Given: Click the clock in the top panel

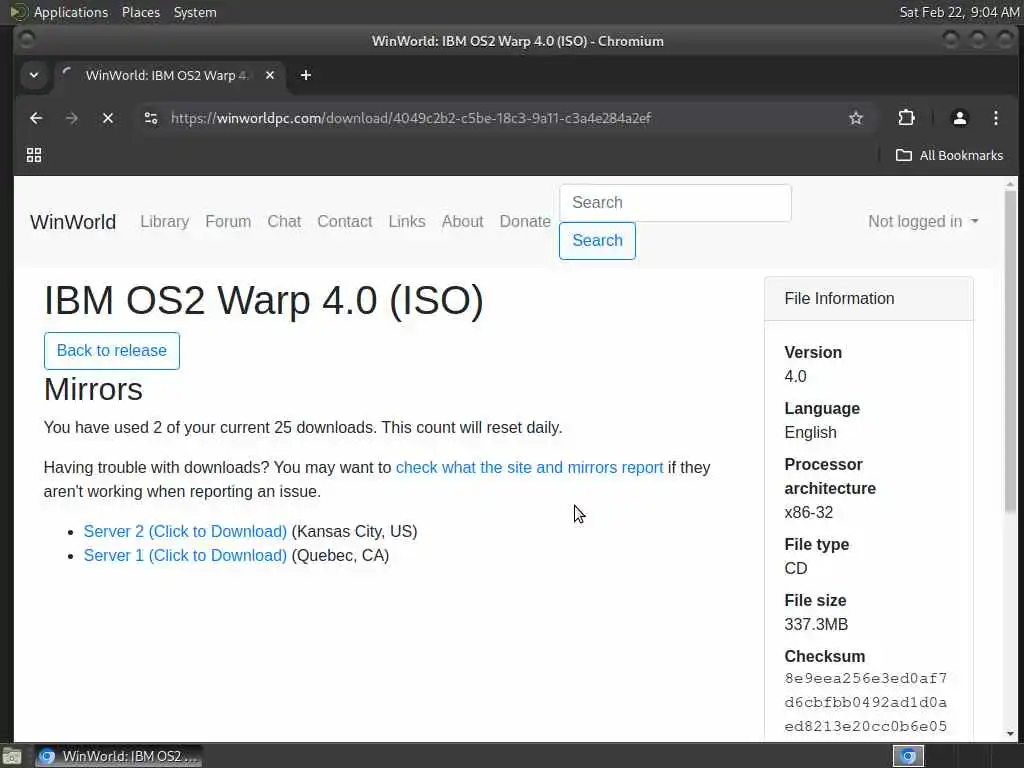Looking at the screenshot, I should (x=959, y=12).
